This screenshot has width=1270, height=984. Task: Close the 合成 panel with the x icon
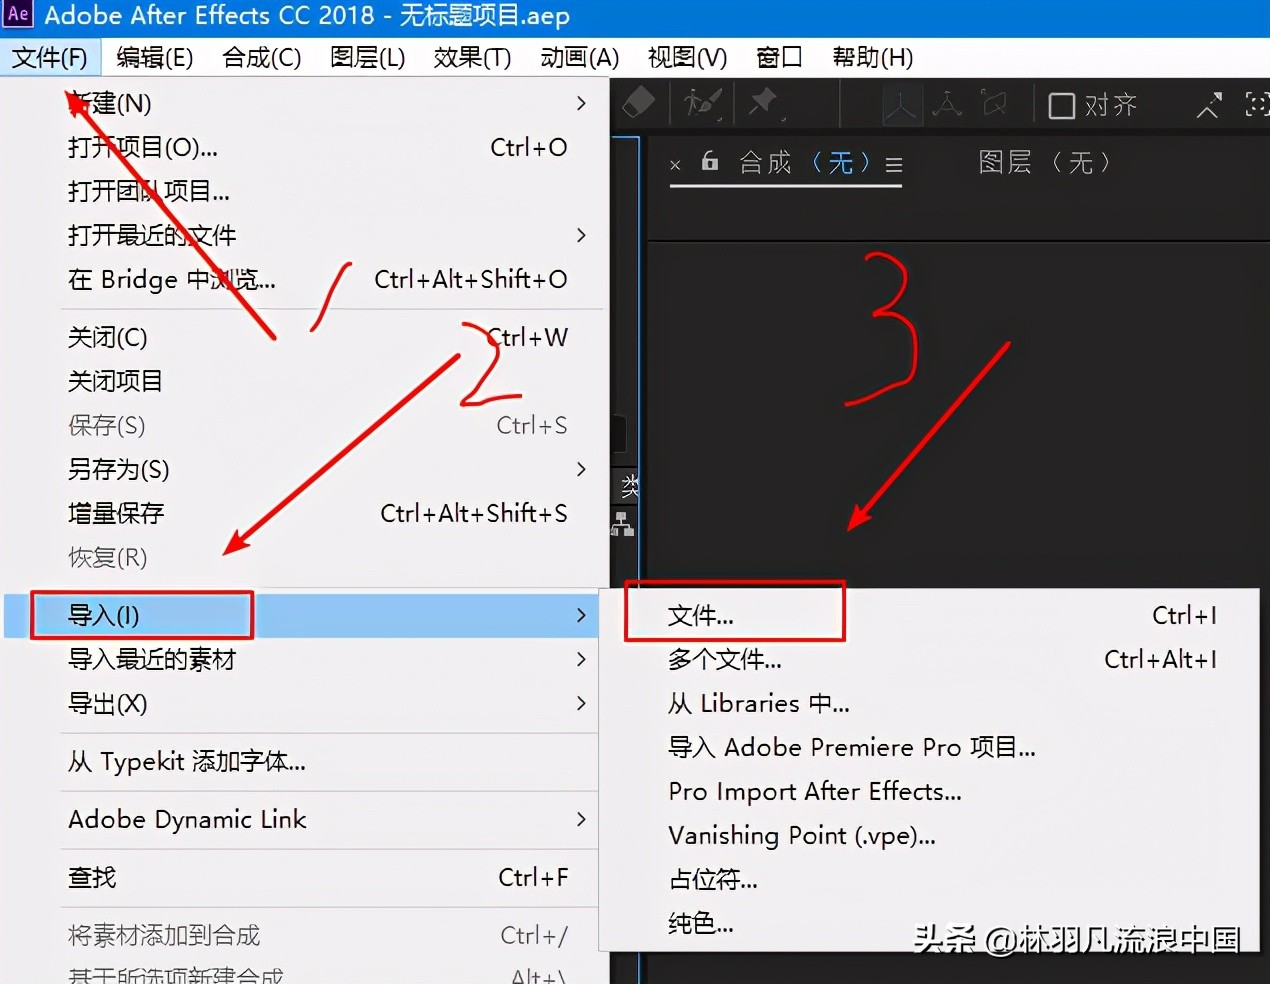676,164
